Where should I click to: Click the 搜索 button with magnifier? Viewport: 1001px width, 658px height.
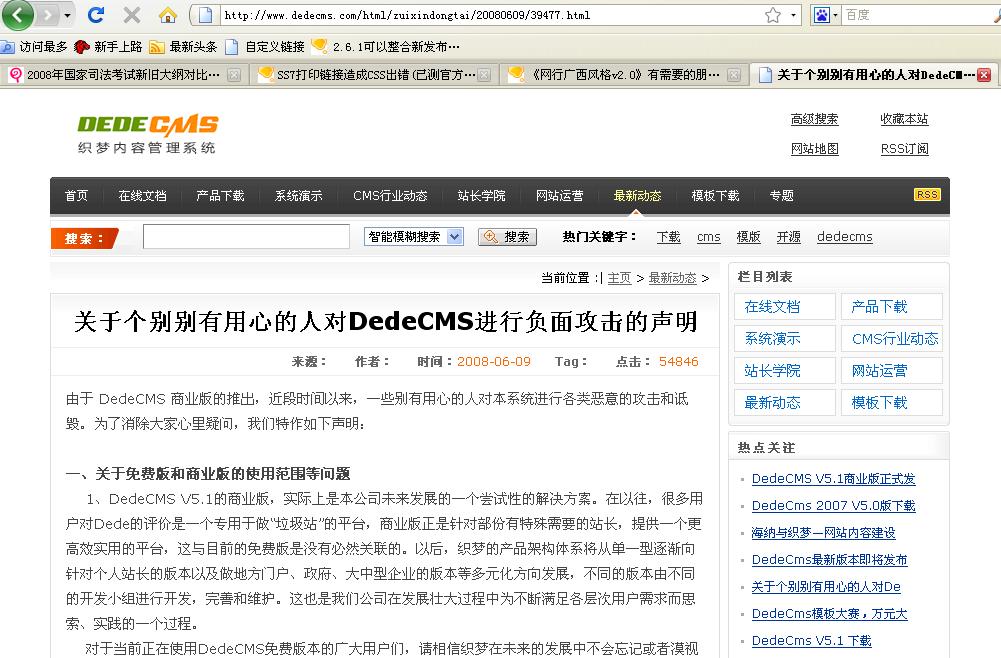click(508, 237)
